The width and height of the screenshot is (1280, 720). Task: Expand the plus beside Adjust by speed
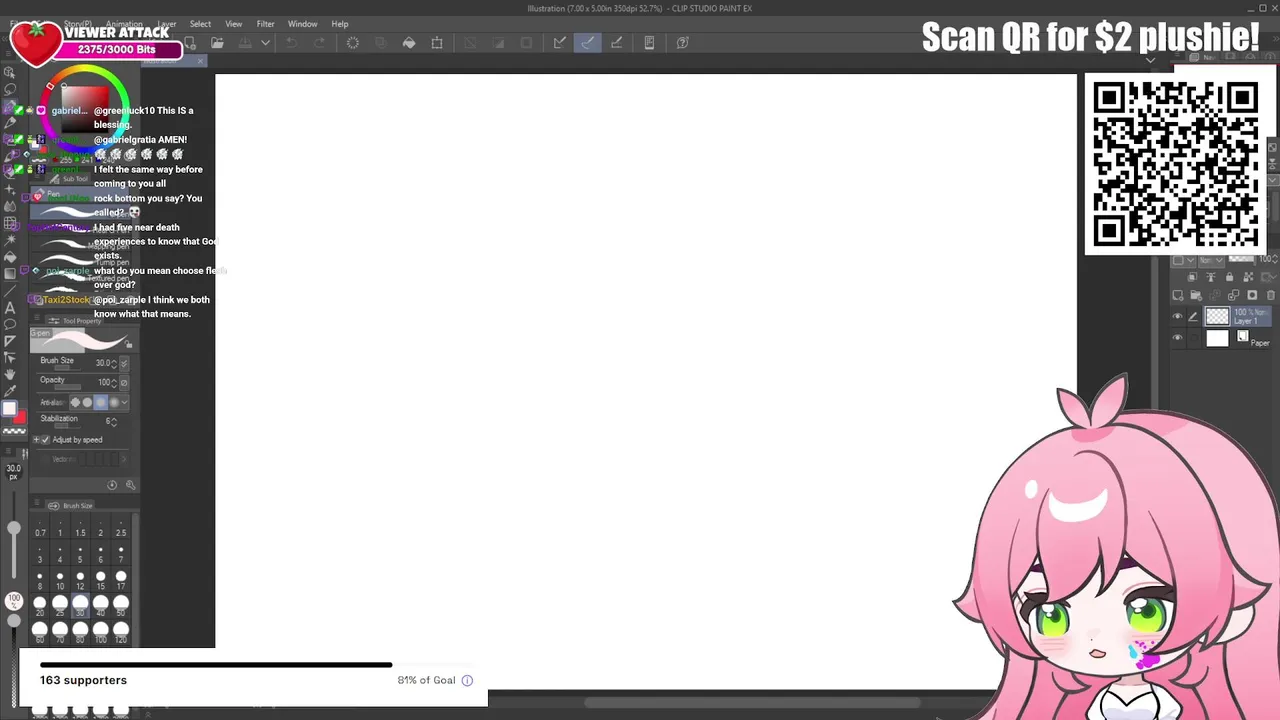pyautogui.click(x=36, y=440)
